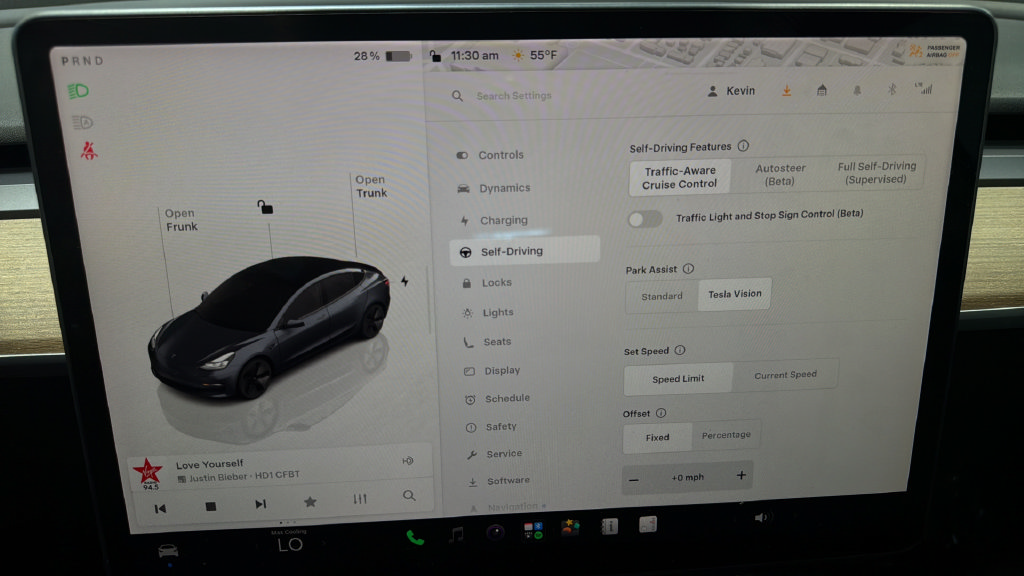Show info for Self-Driving Features
This screenshot has width=1024, height=576.
[x=743, y=146]
